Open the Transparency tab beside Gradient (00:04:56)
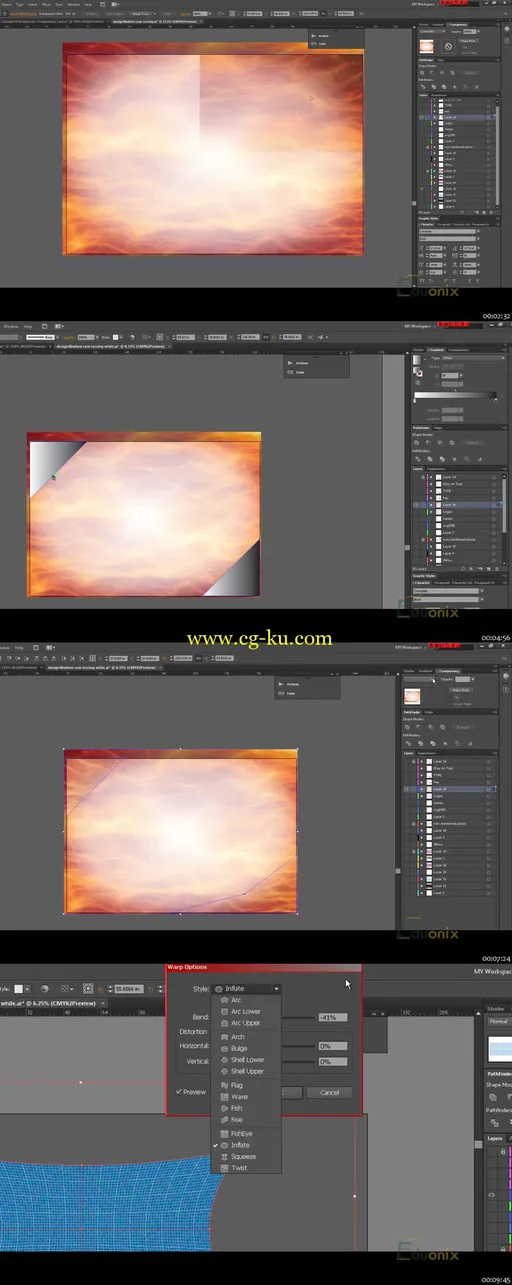 click(458, 350)
